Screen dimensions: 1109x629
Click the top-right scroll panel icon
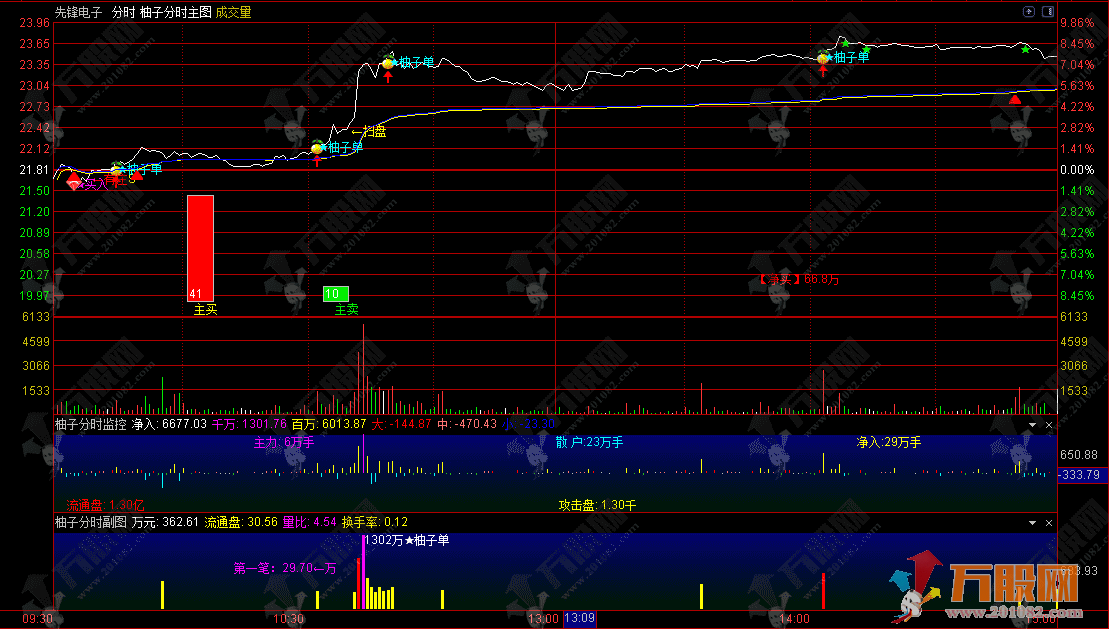point(1047,12)
